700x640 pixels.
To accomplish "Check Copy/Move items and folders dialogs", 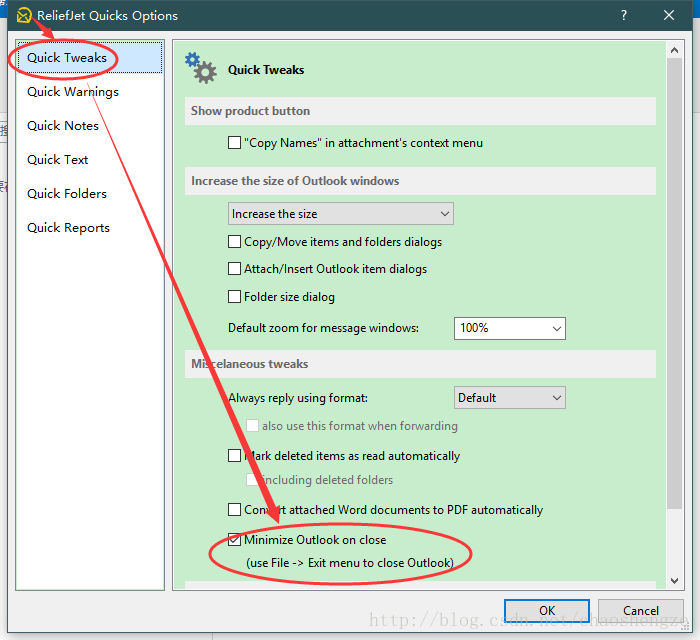I will click(234, 241).
